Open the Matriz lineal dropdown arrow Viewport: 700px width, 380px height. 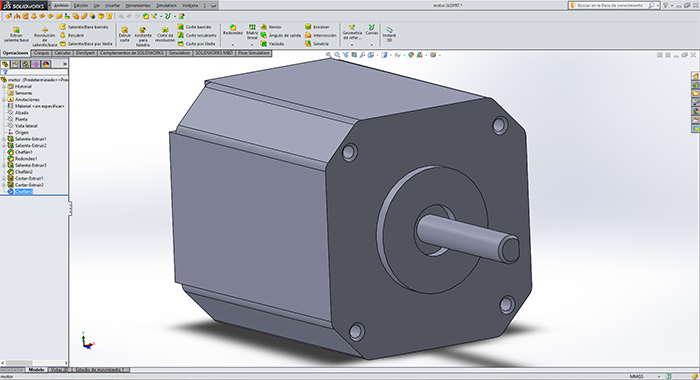pyautogui.click(x=252, y=45)
